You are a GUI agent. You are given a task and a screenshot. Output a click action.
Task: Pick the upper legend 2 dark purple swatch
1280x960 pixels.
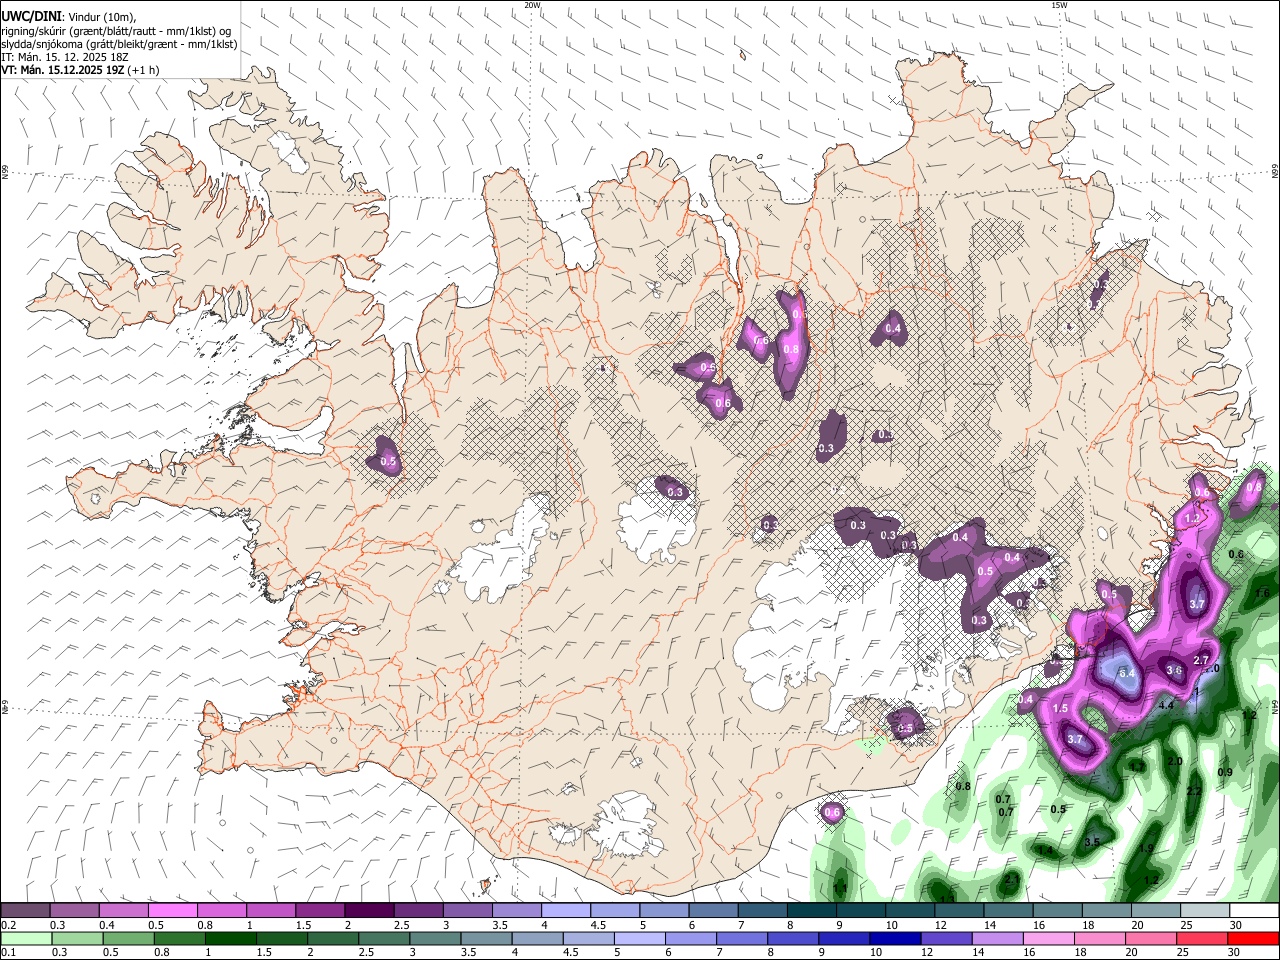(369, 911)
